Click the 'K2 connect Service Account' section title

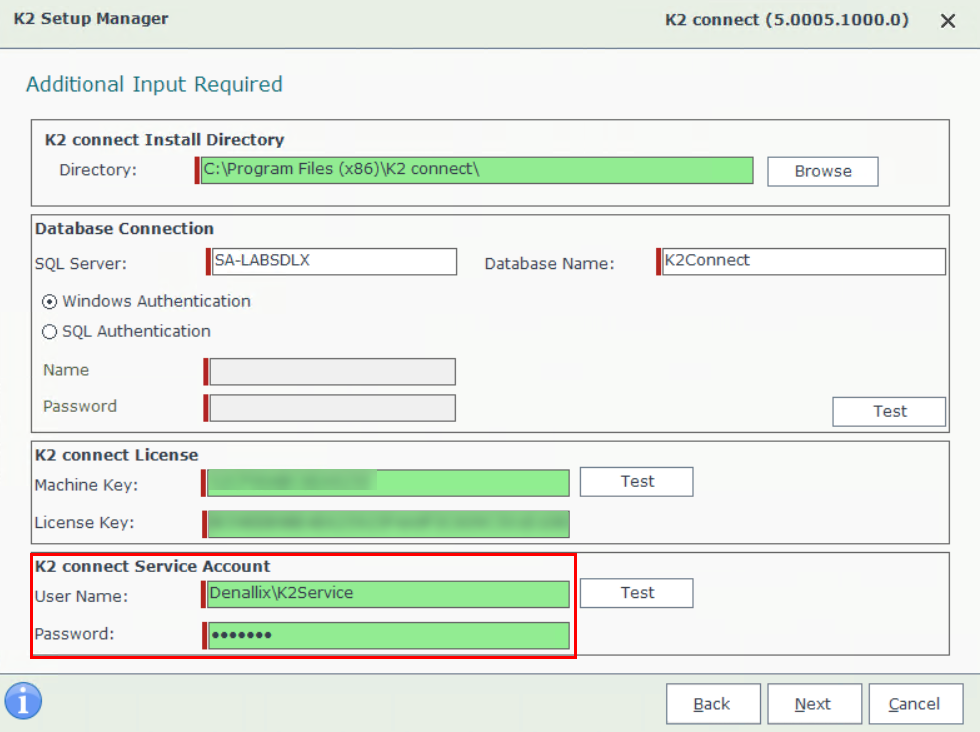click(152, 566)
